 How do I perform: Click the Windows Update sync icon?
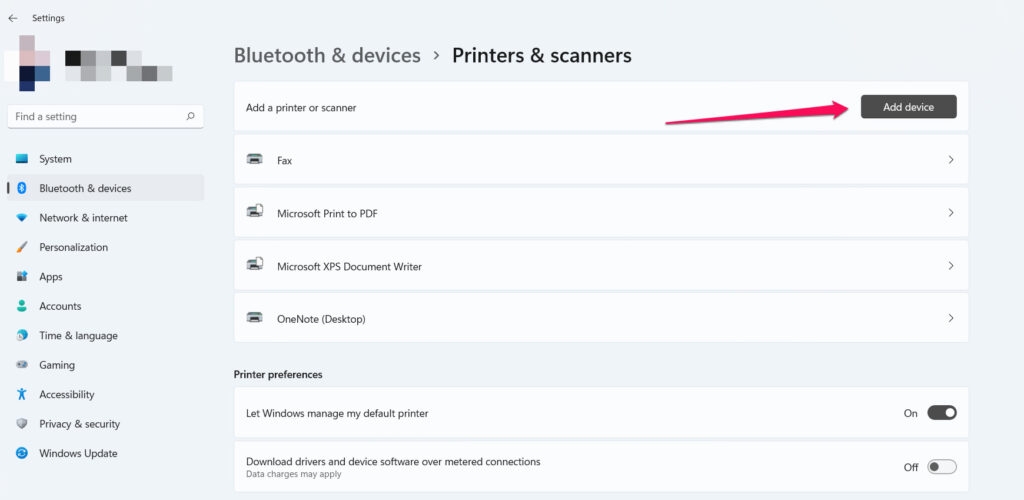coord(22,453)
